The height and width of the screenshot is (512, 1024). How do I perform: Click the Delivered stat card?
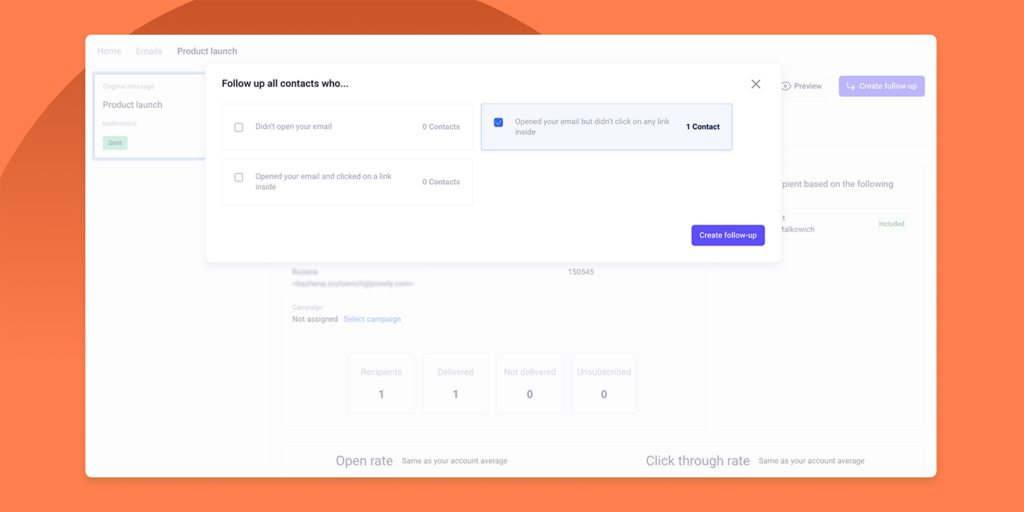(455, 383)
